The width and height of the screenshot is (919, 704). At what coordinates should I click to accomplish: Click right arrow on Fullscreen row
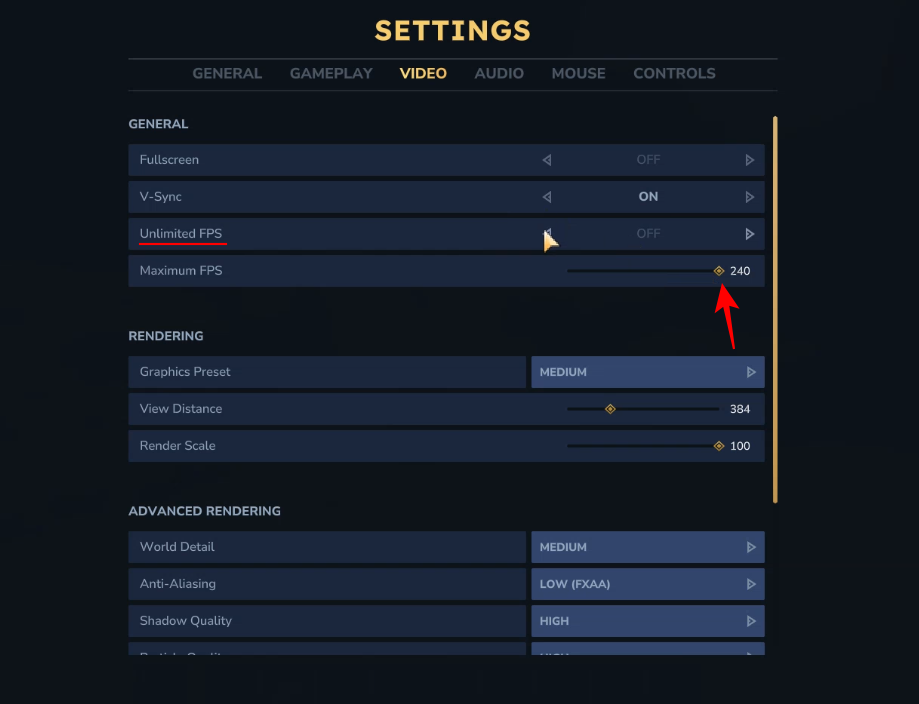750,160
